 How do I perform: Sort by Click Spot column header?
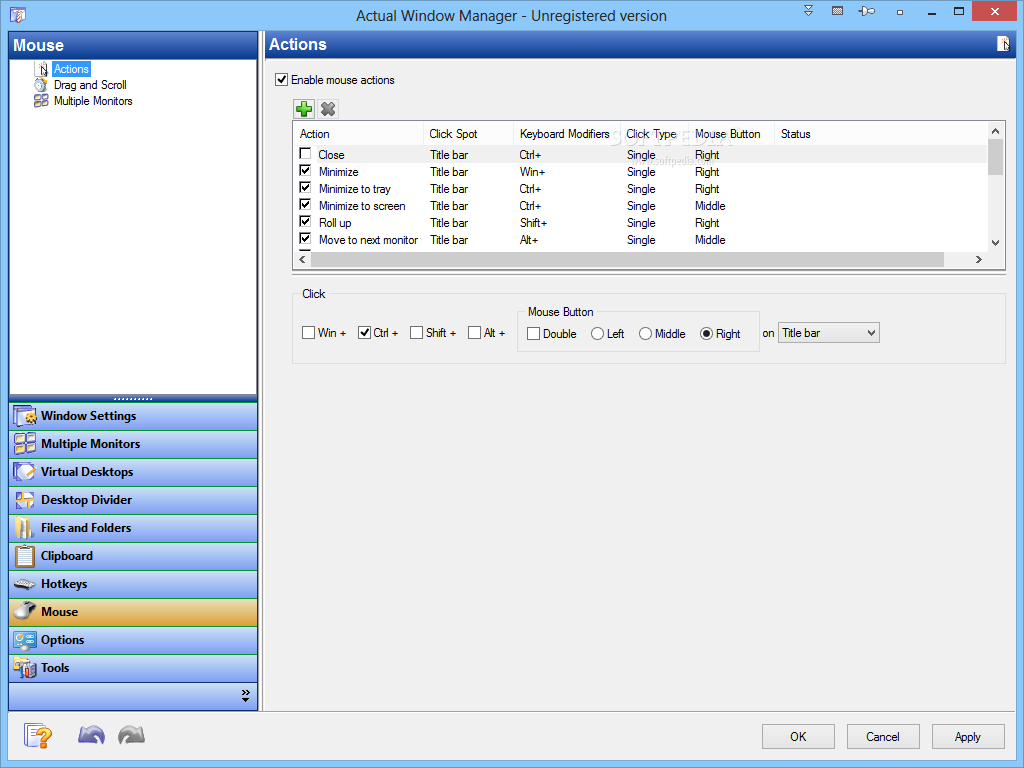click(x=468, y=134)
